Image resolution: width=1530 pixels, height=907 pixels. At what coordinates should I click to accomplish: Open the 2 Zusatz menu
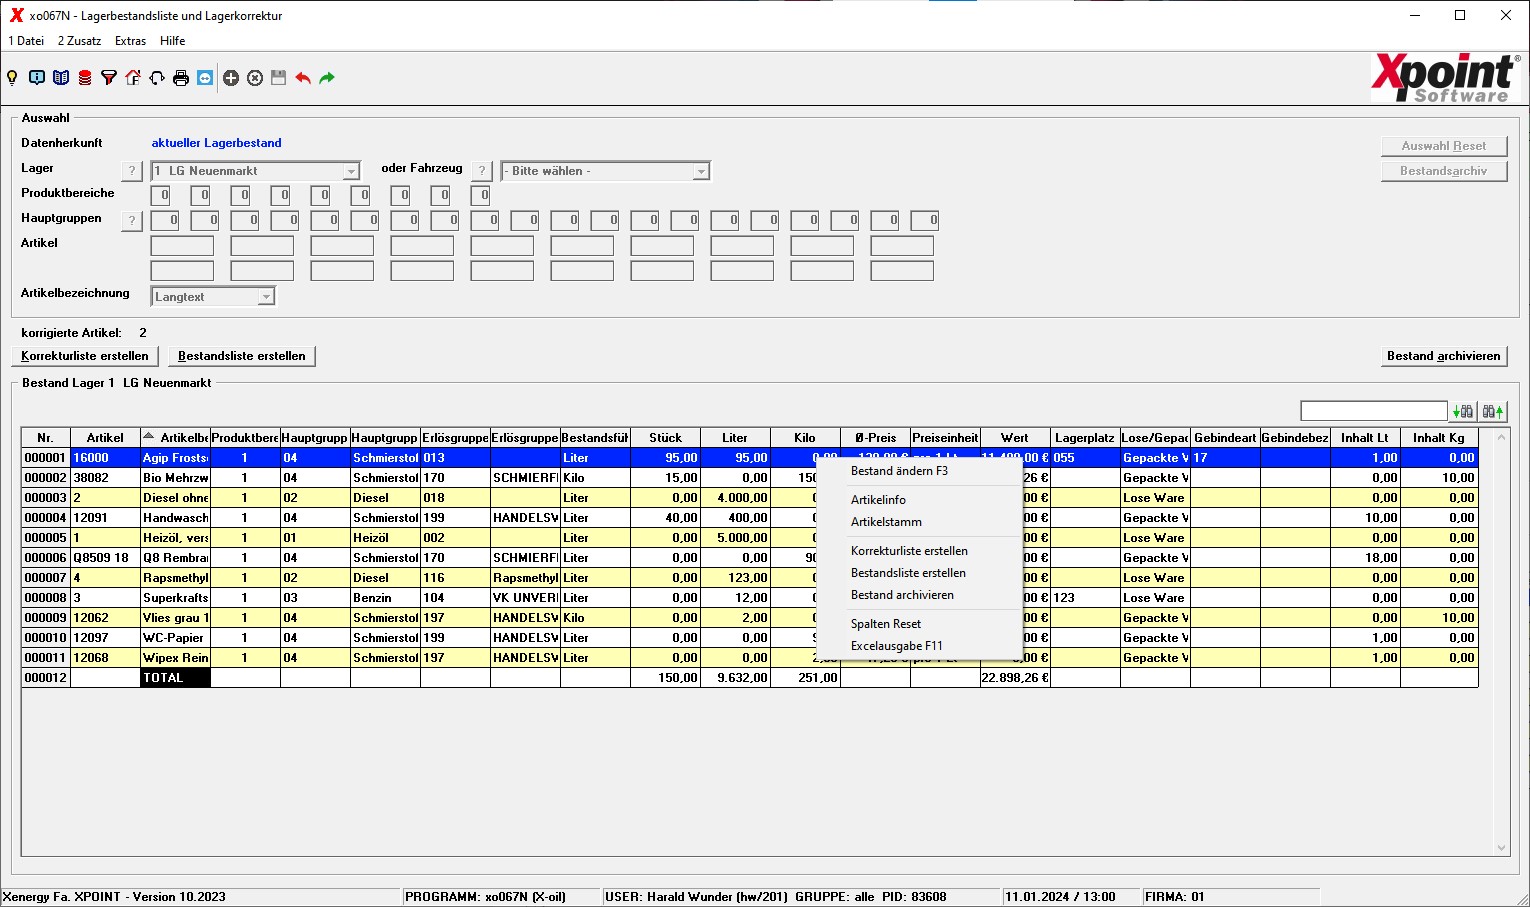[79, 41]
